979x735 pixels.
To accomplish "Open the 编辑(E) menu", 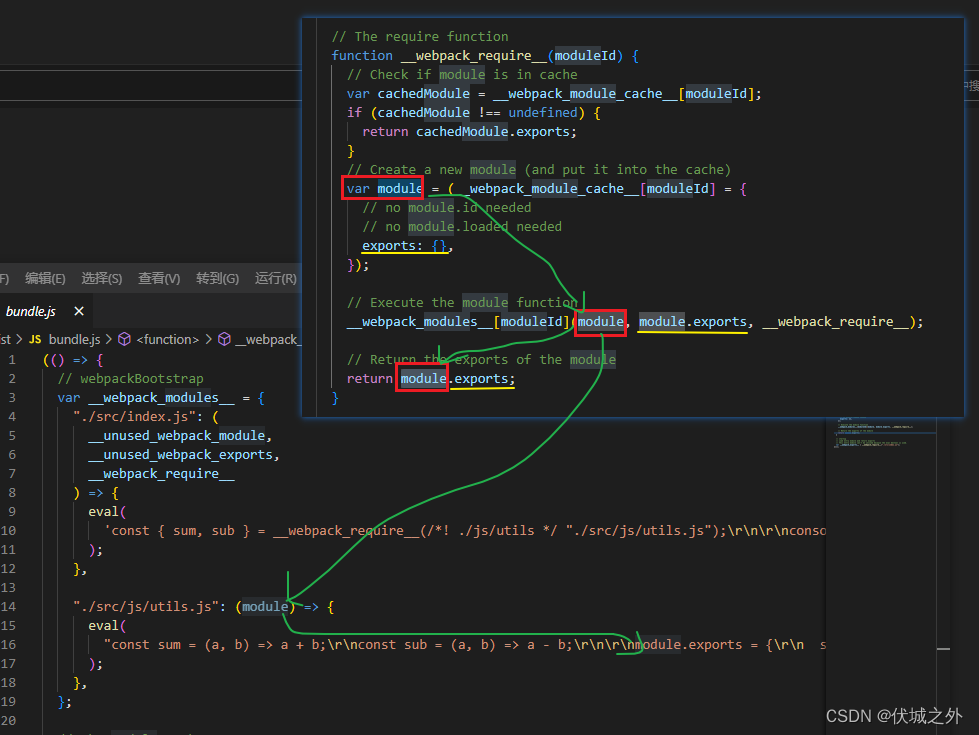I will tap(44, 278).
